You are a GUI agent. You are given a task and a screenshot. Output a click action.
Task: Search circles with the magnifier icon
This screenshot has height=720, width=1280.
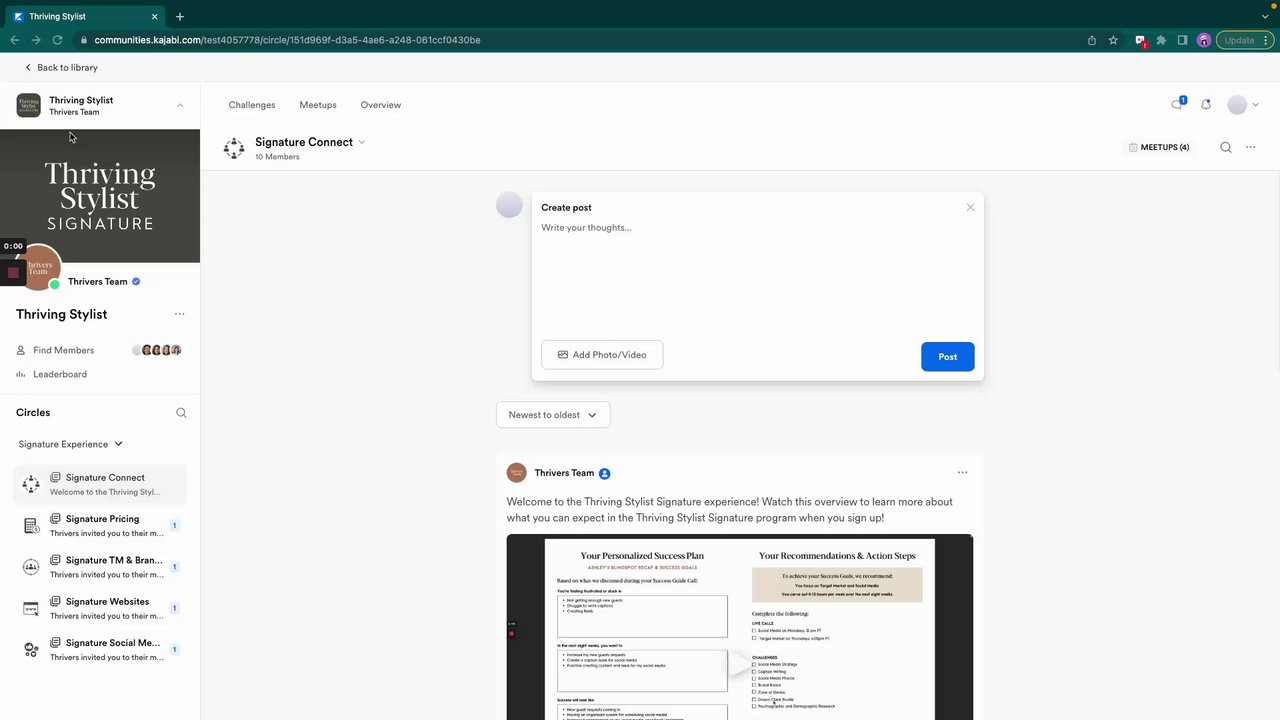point(181,412)
